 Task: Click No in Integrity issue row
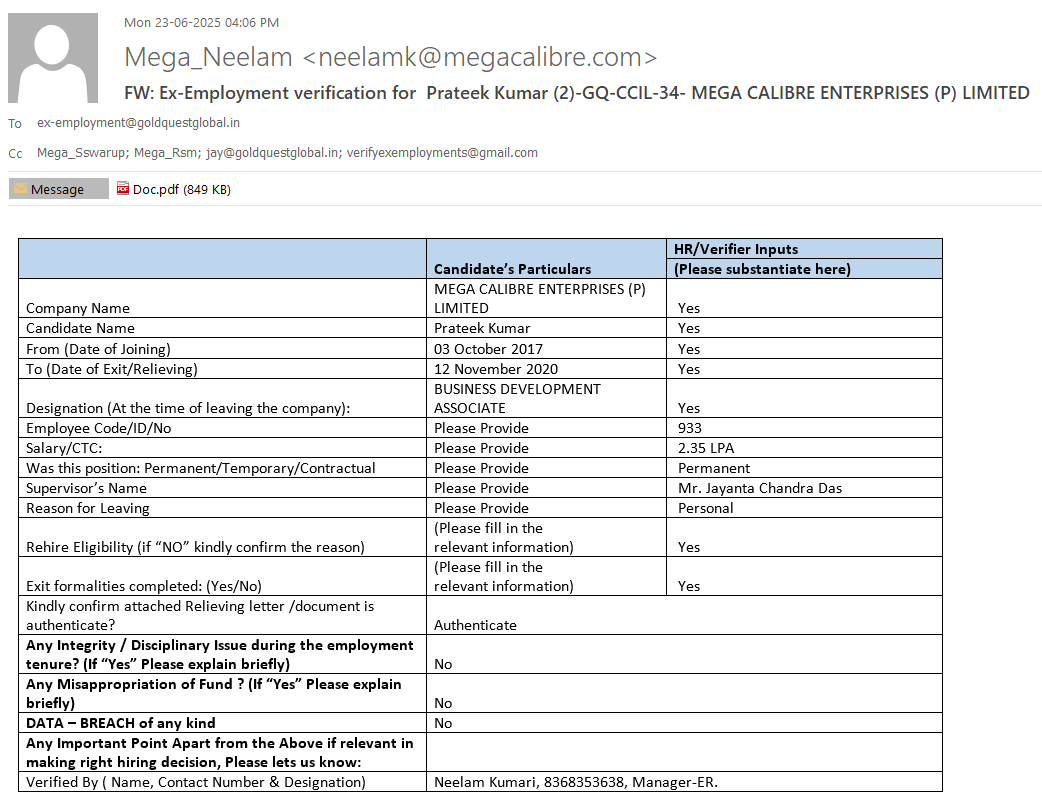click(x=443, y=664)
